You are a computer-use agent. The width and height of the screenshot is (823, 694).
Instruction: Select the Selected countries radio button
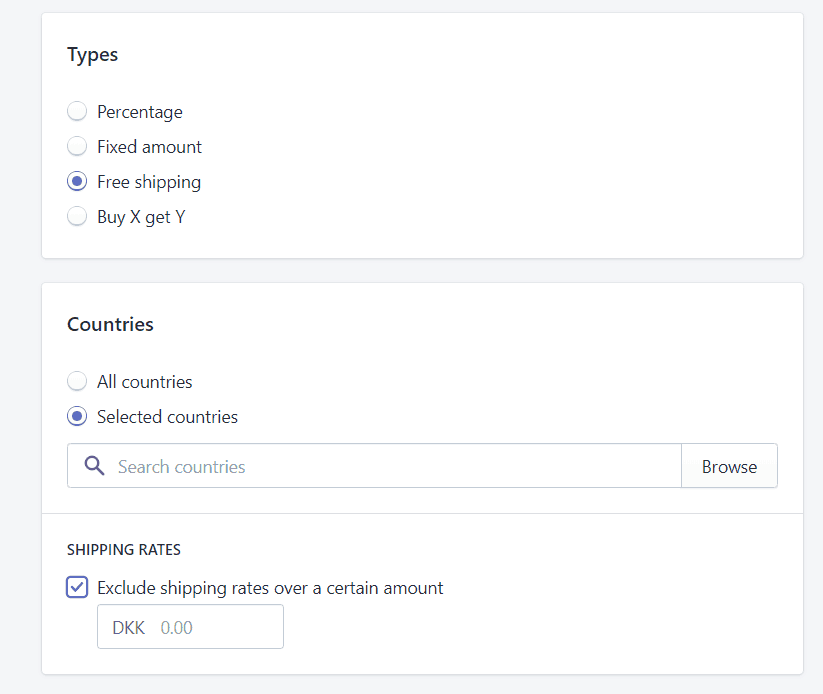point(77,416)
